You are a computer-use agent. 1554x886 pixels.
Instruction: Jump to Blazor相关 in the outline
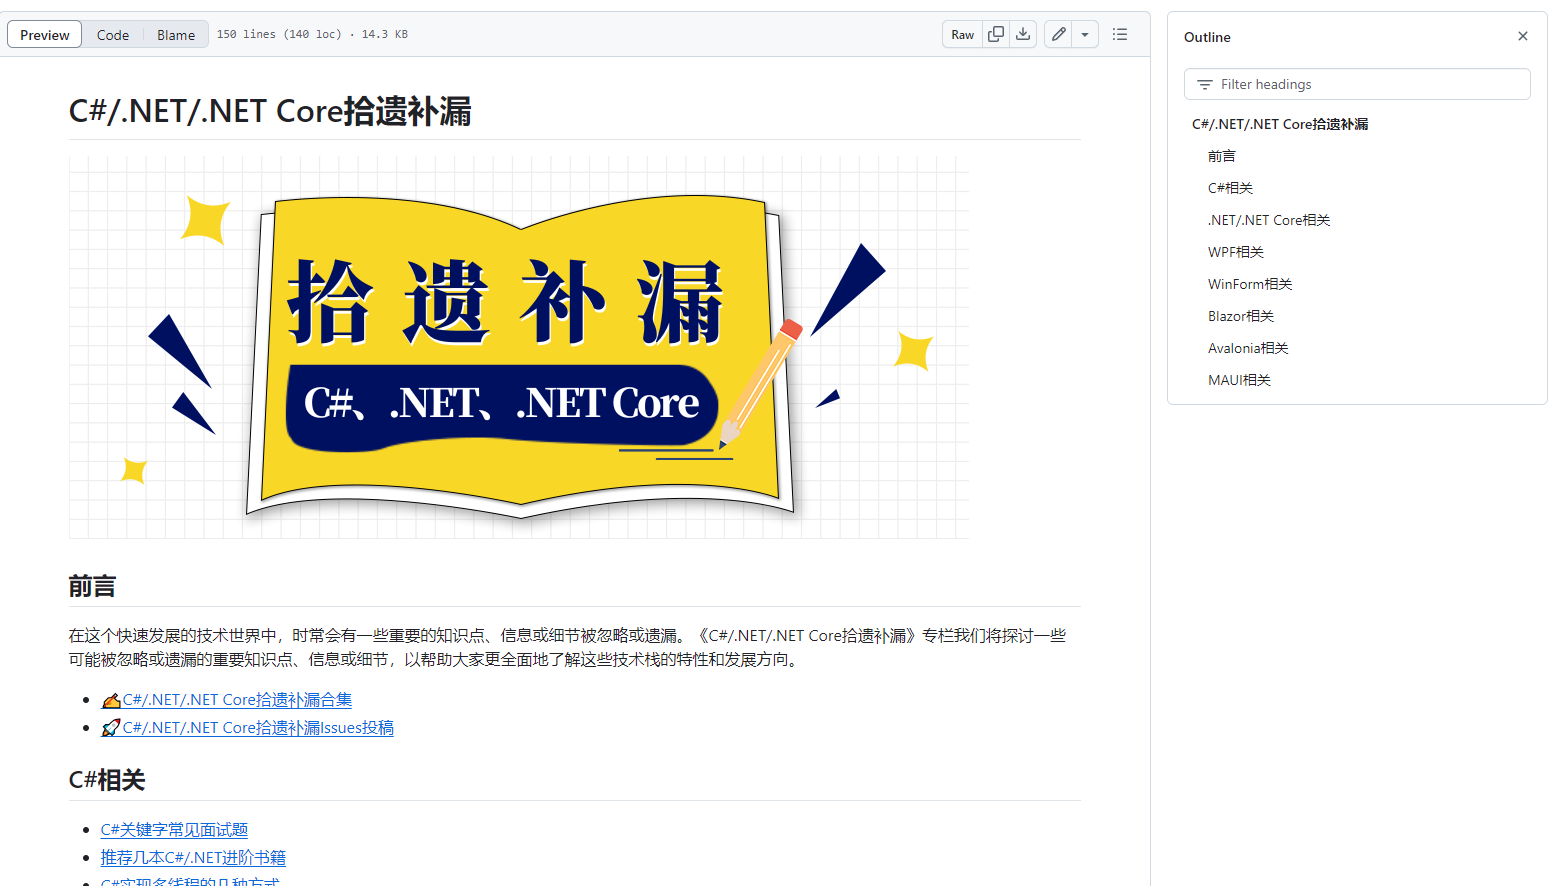[1241, 316]
